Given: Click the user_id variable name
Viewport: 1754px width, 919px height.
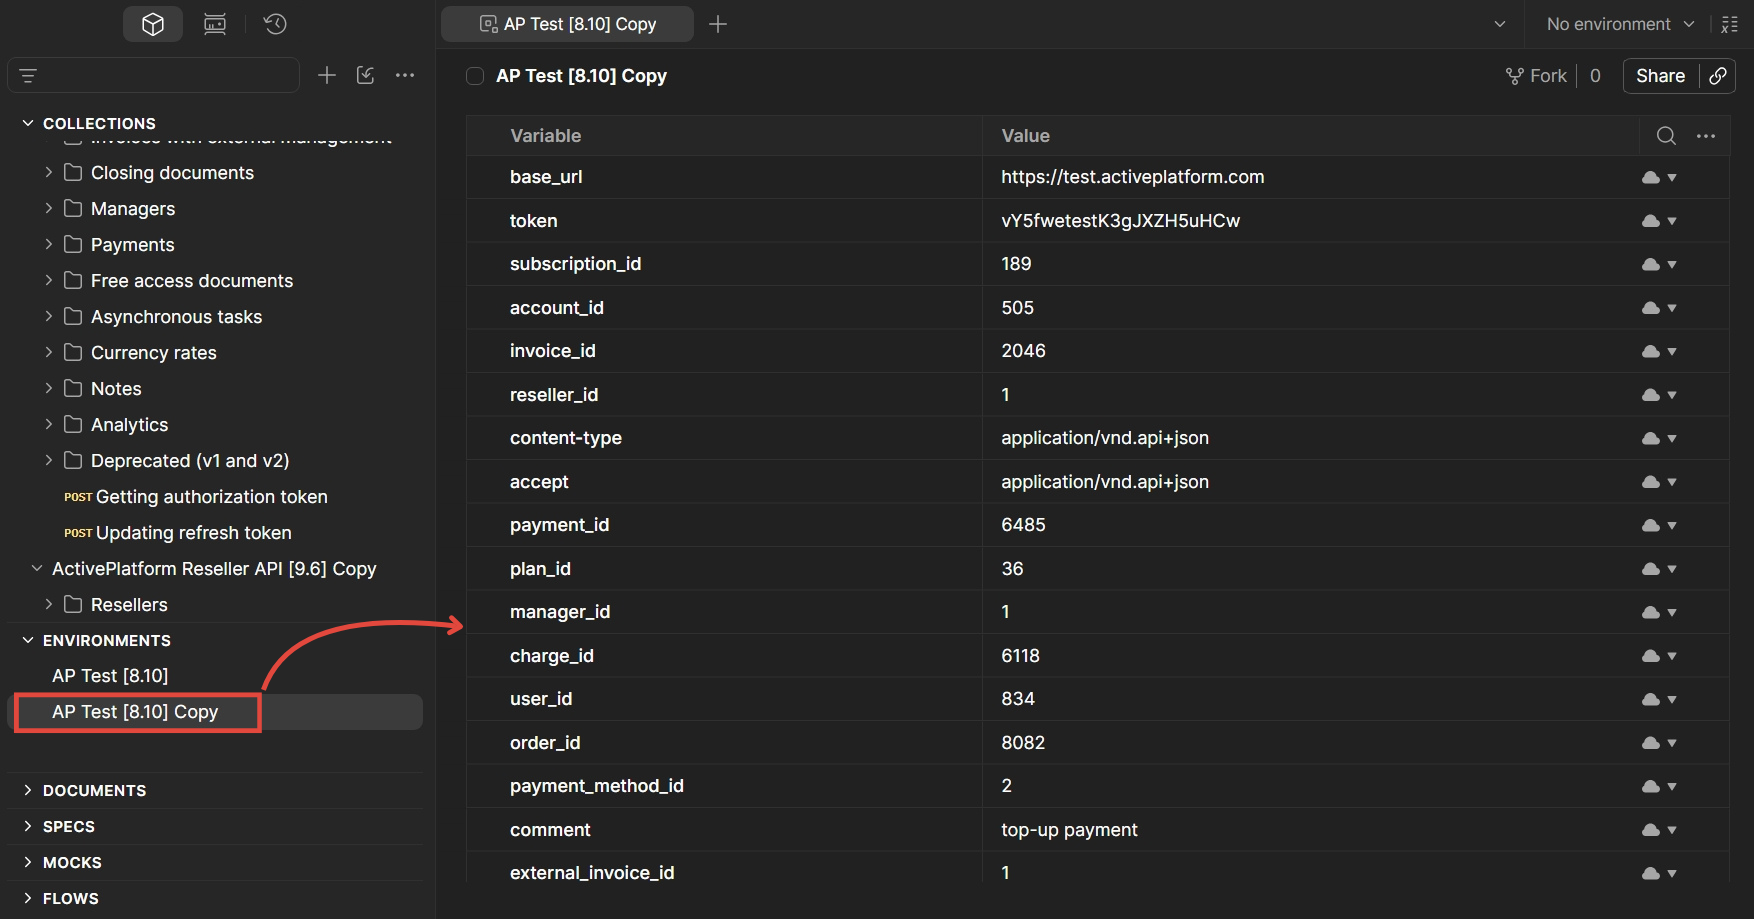Looking at the screenshot, I should 541,699.
